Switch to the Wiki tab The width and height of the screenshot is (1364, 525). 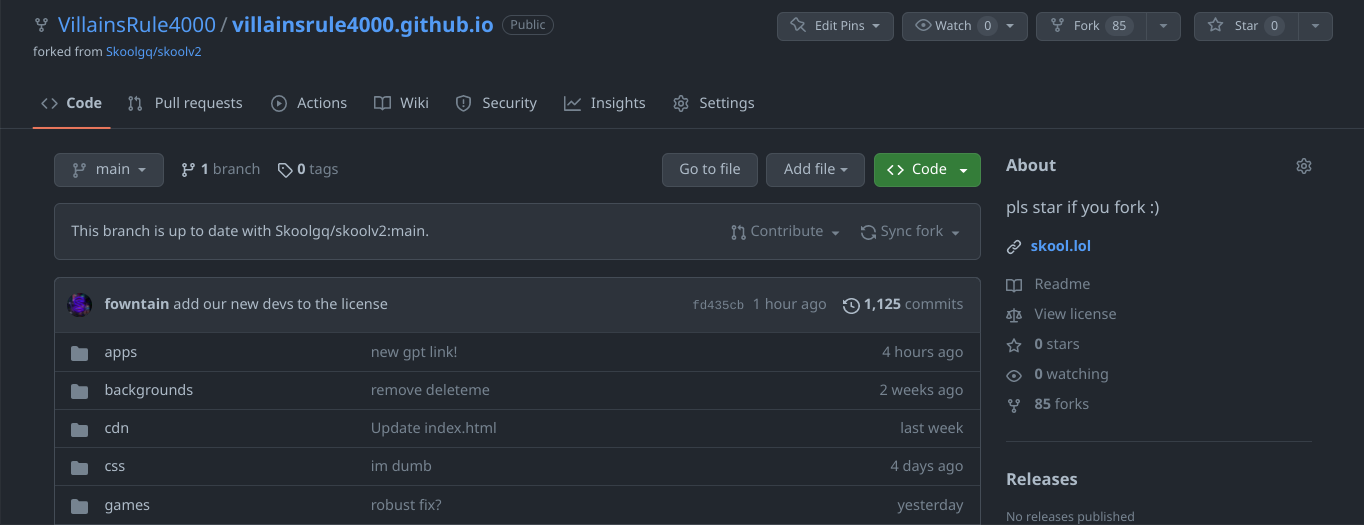(401, 103)
